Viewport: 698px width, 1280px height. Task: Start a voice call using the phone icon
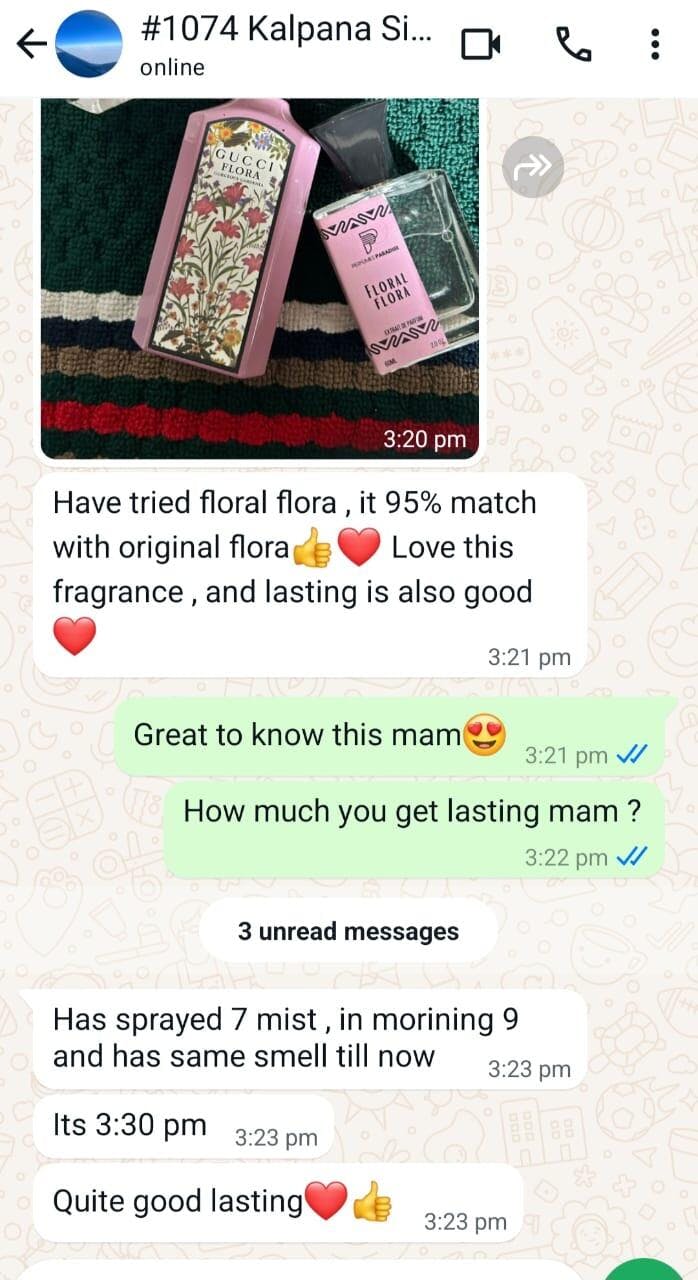(573, 44)
